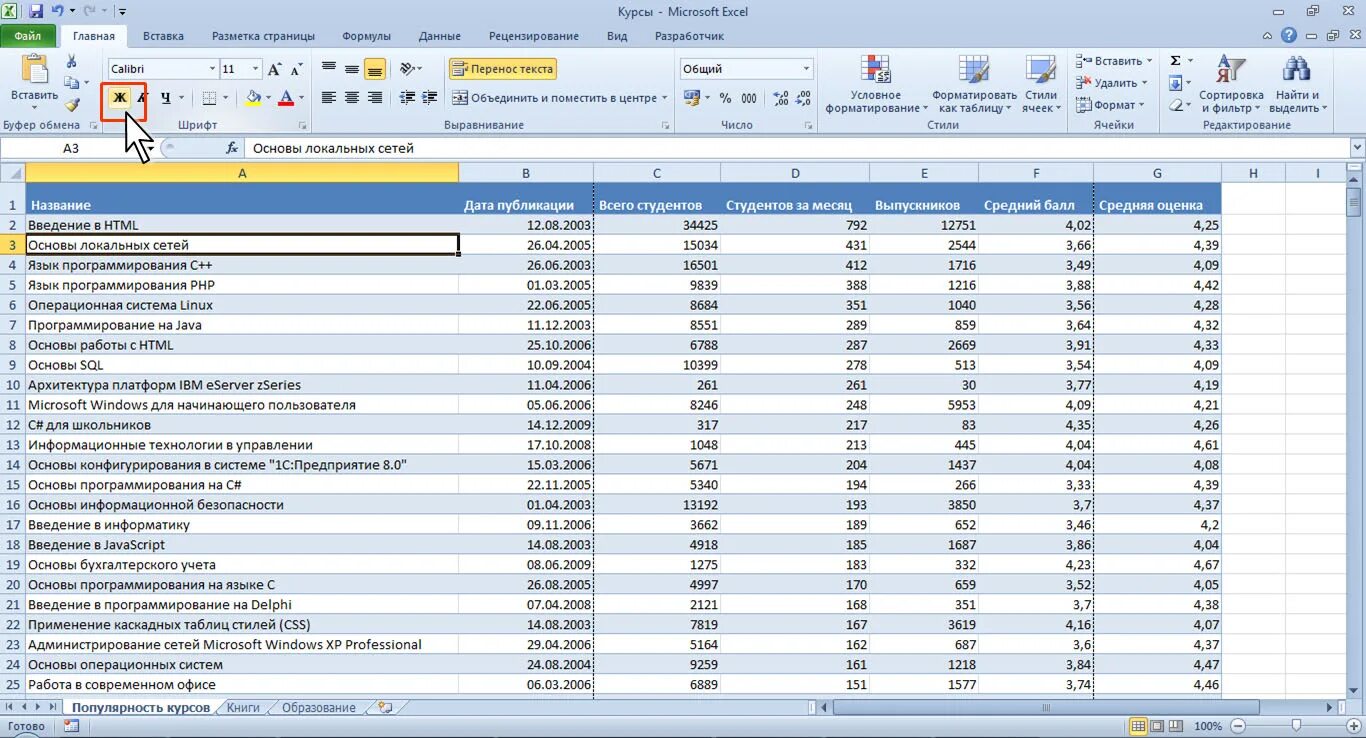Open the Font Color red A picker

286,98
